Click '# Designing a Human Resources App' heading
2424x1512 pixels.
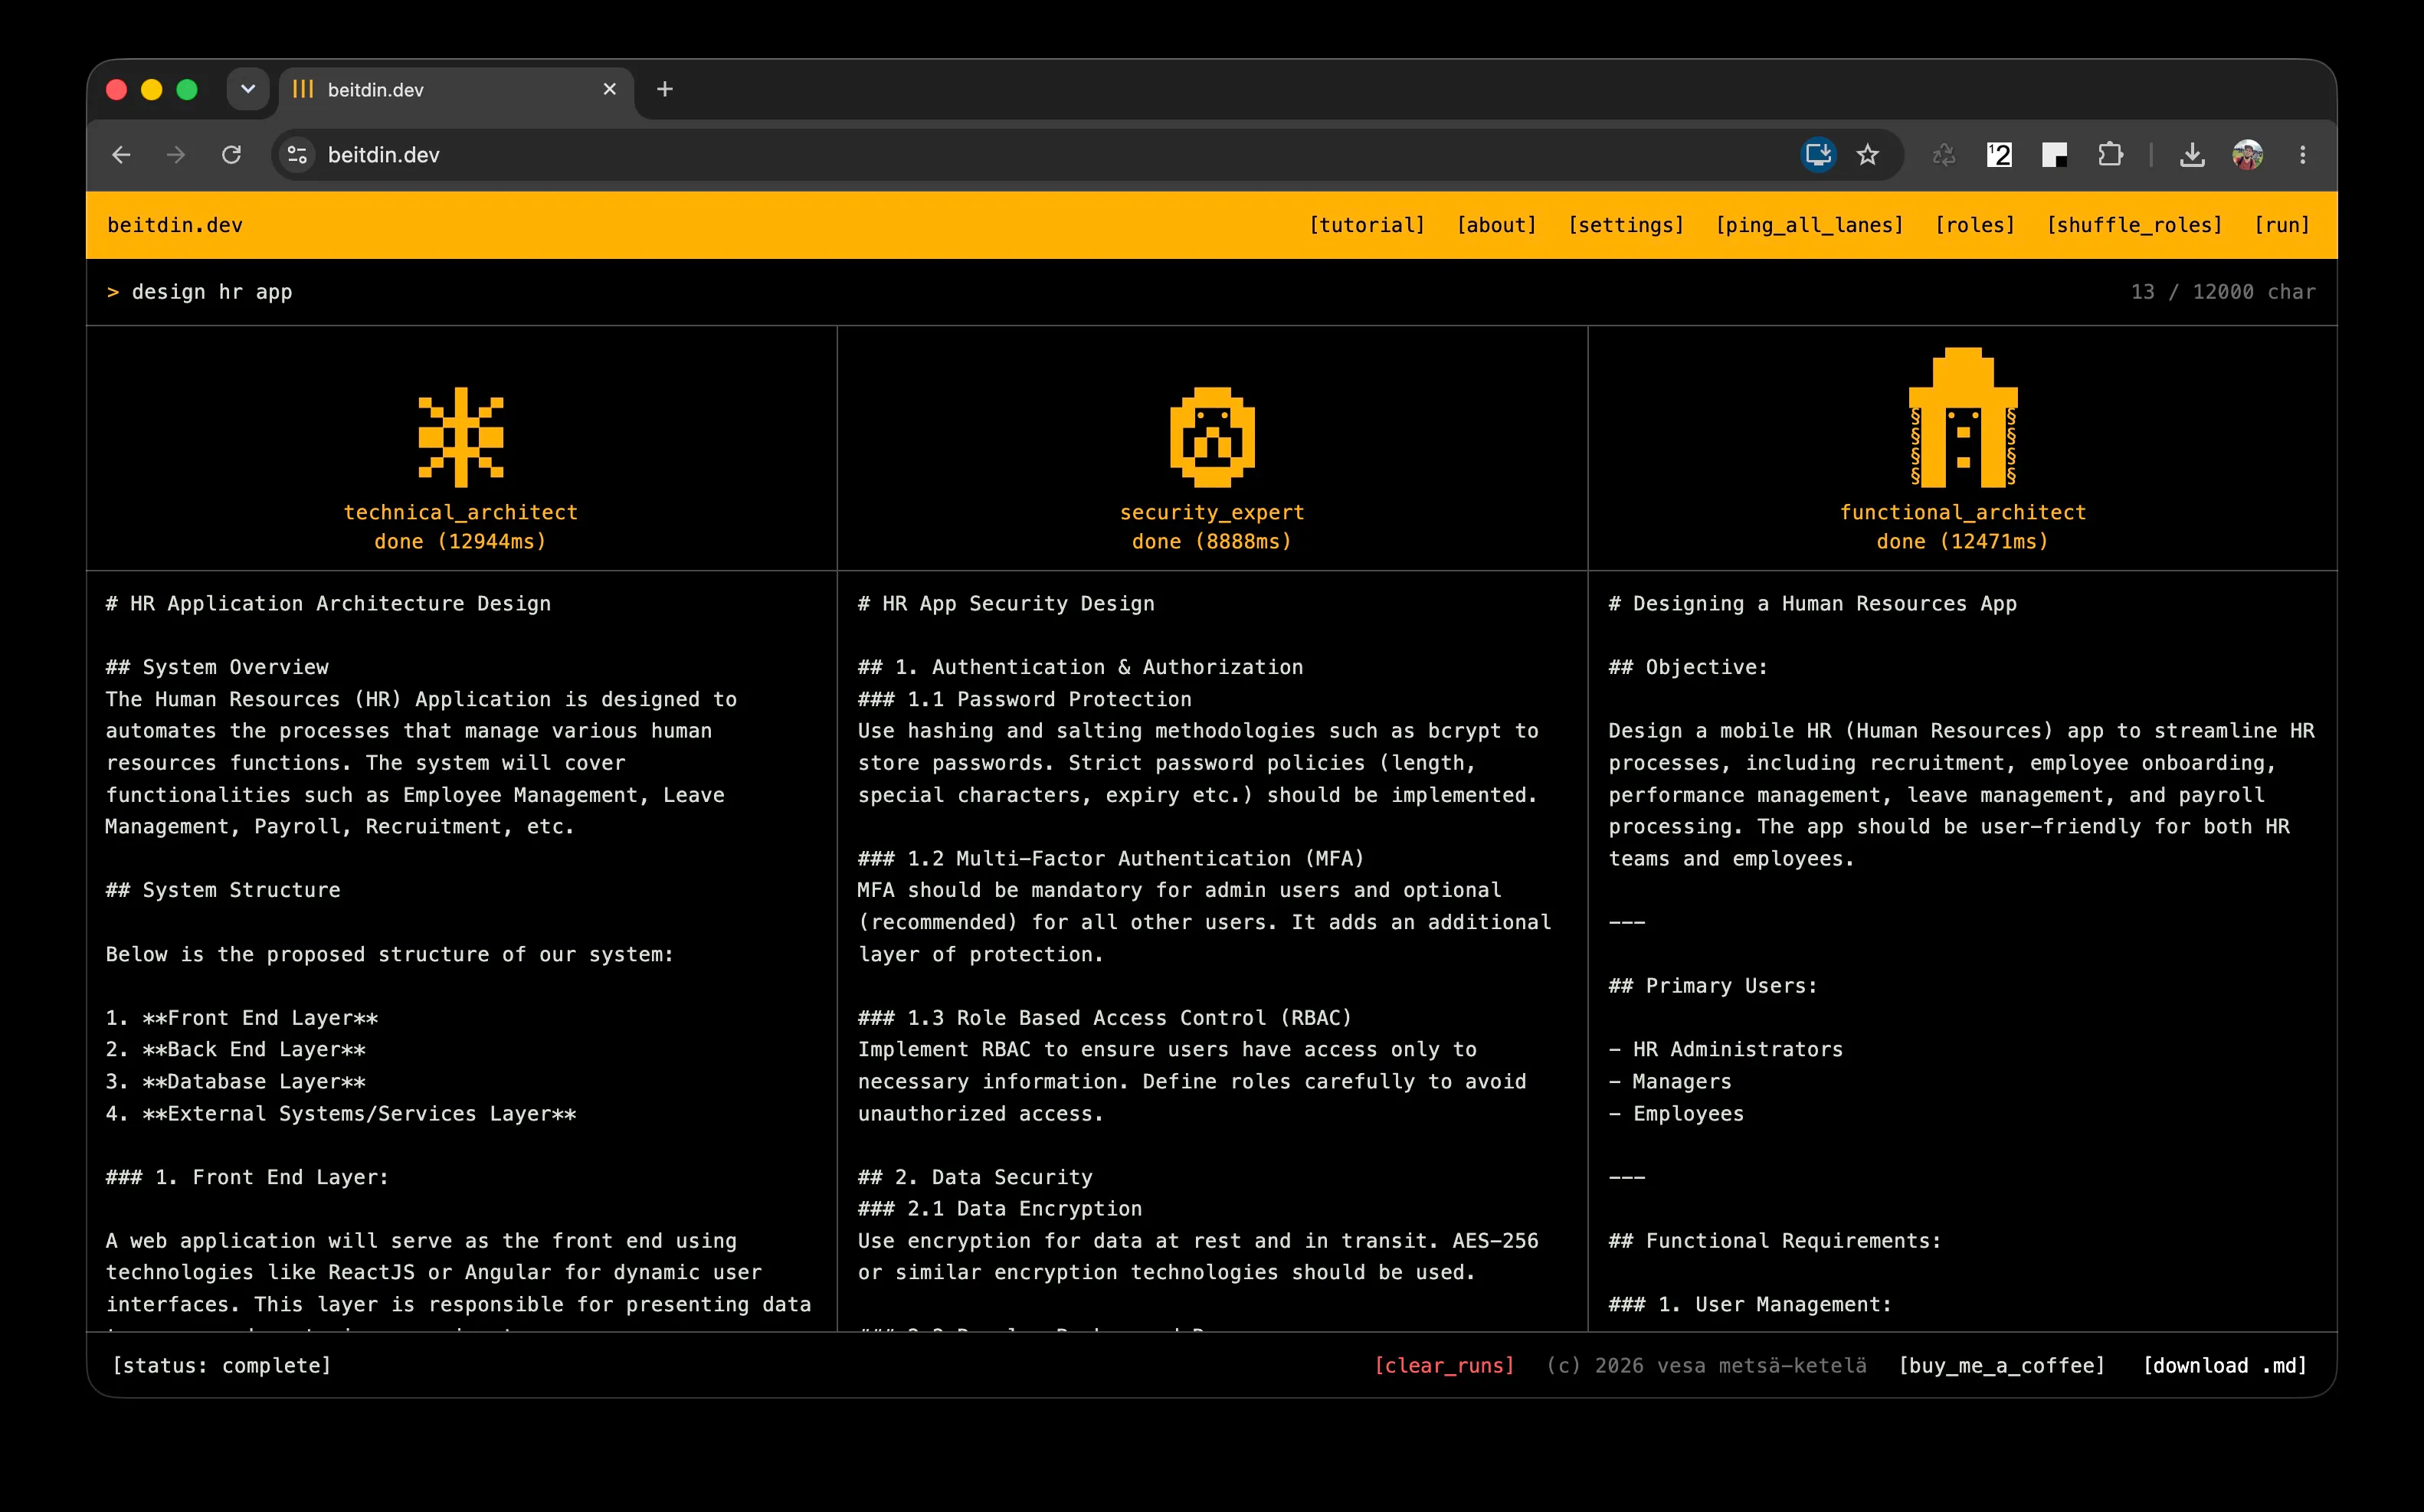(1812, 604)
